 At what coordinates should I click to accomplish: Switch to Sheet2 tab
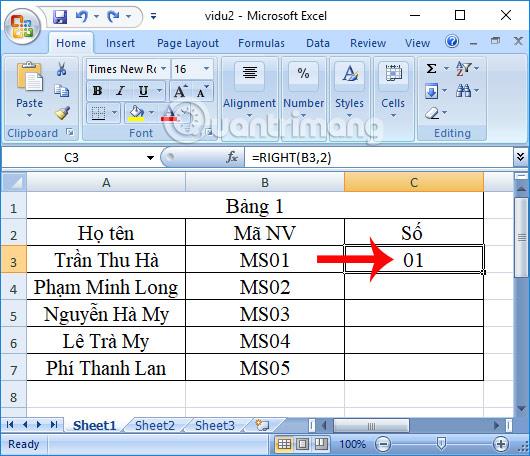point(155,425)
